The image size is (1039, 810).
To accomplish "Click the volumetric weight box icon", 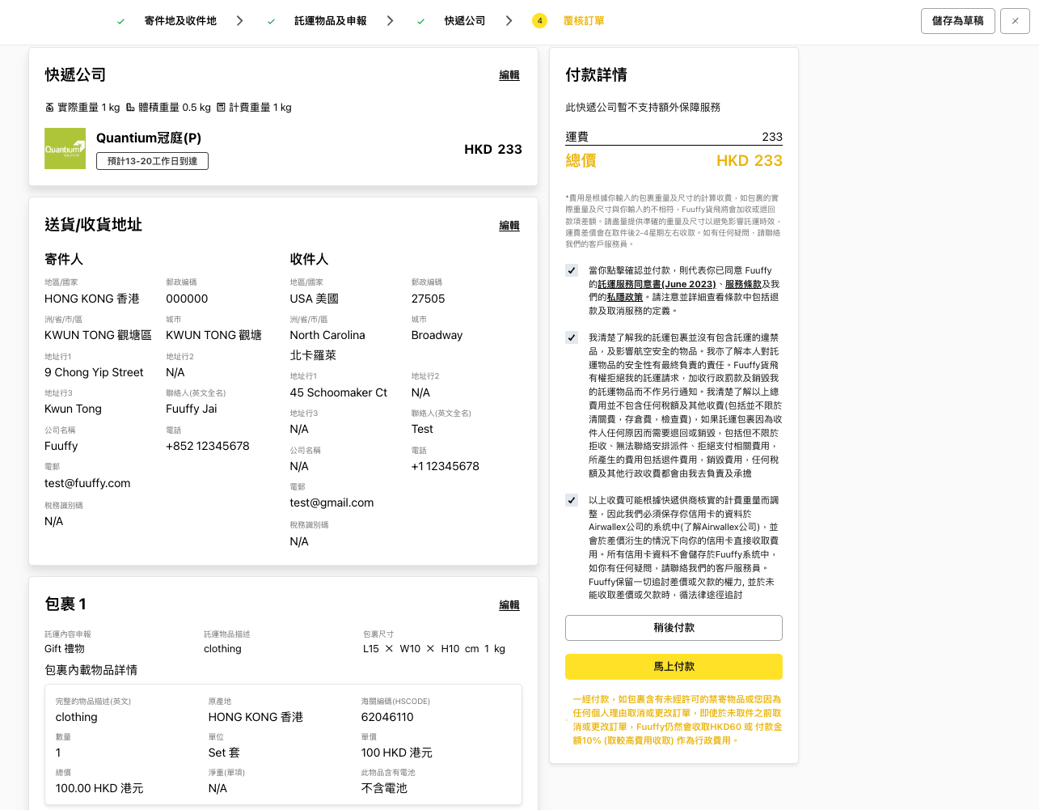I will (130, 107).
